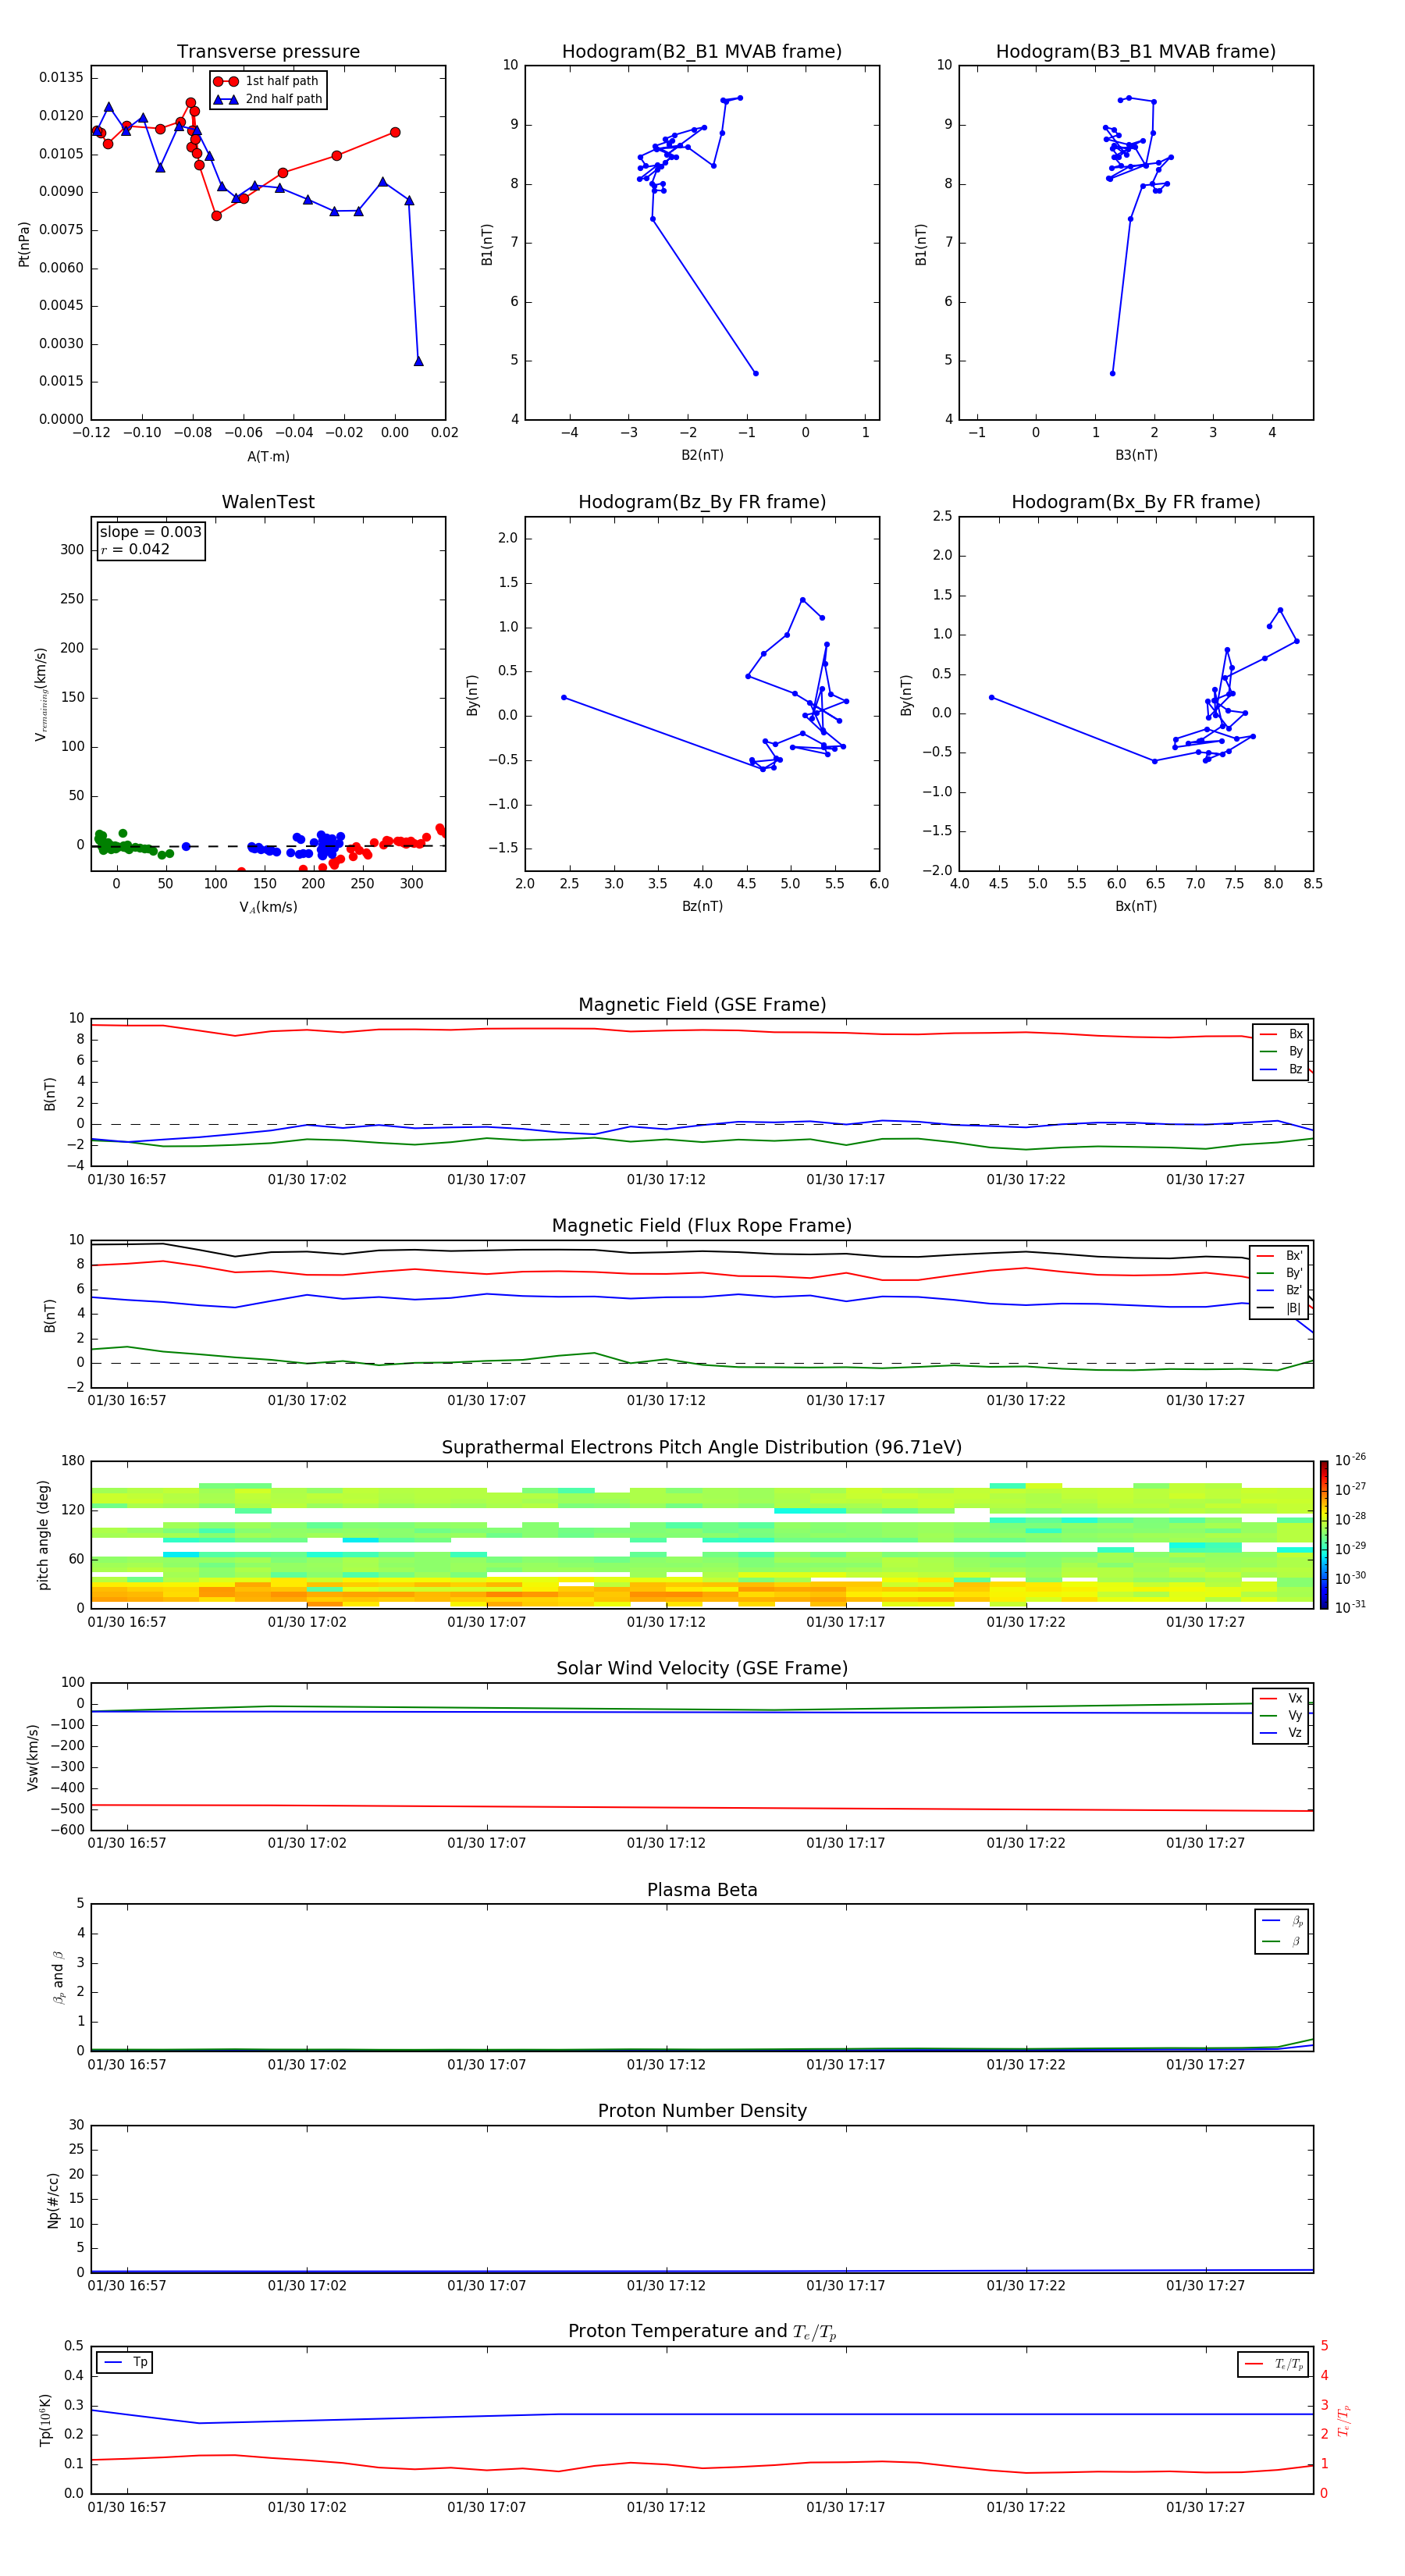
Task: Click the "Transverse pressure" plot title
Action: [268, 51]
